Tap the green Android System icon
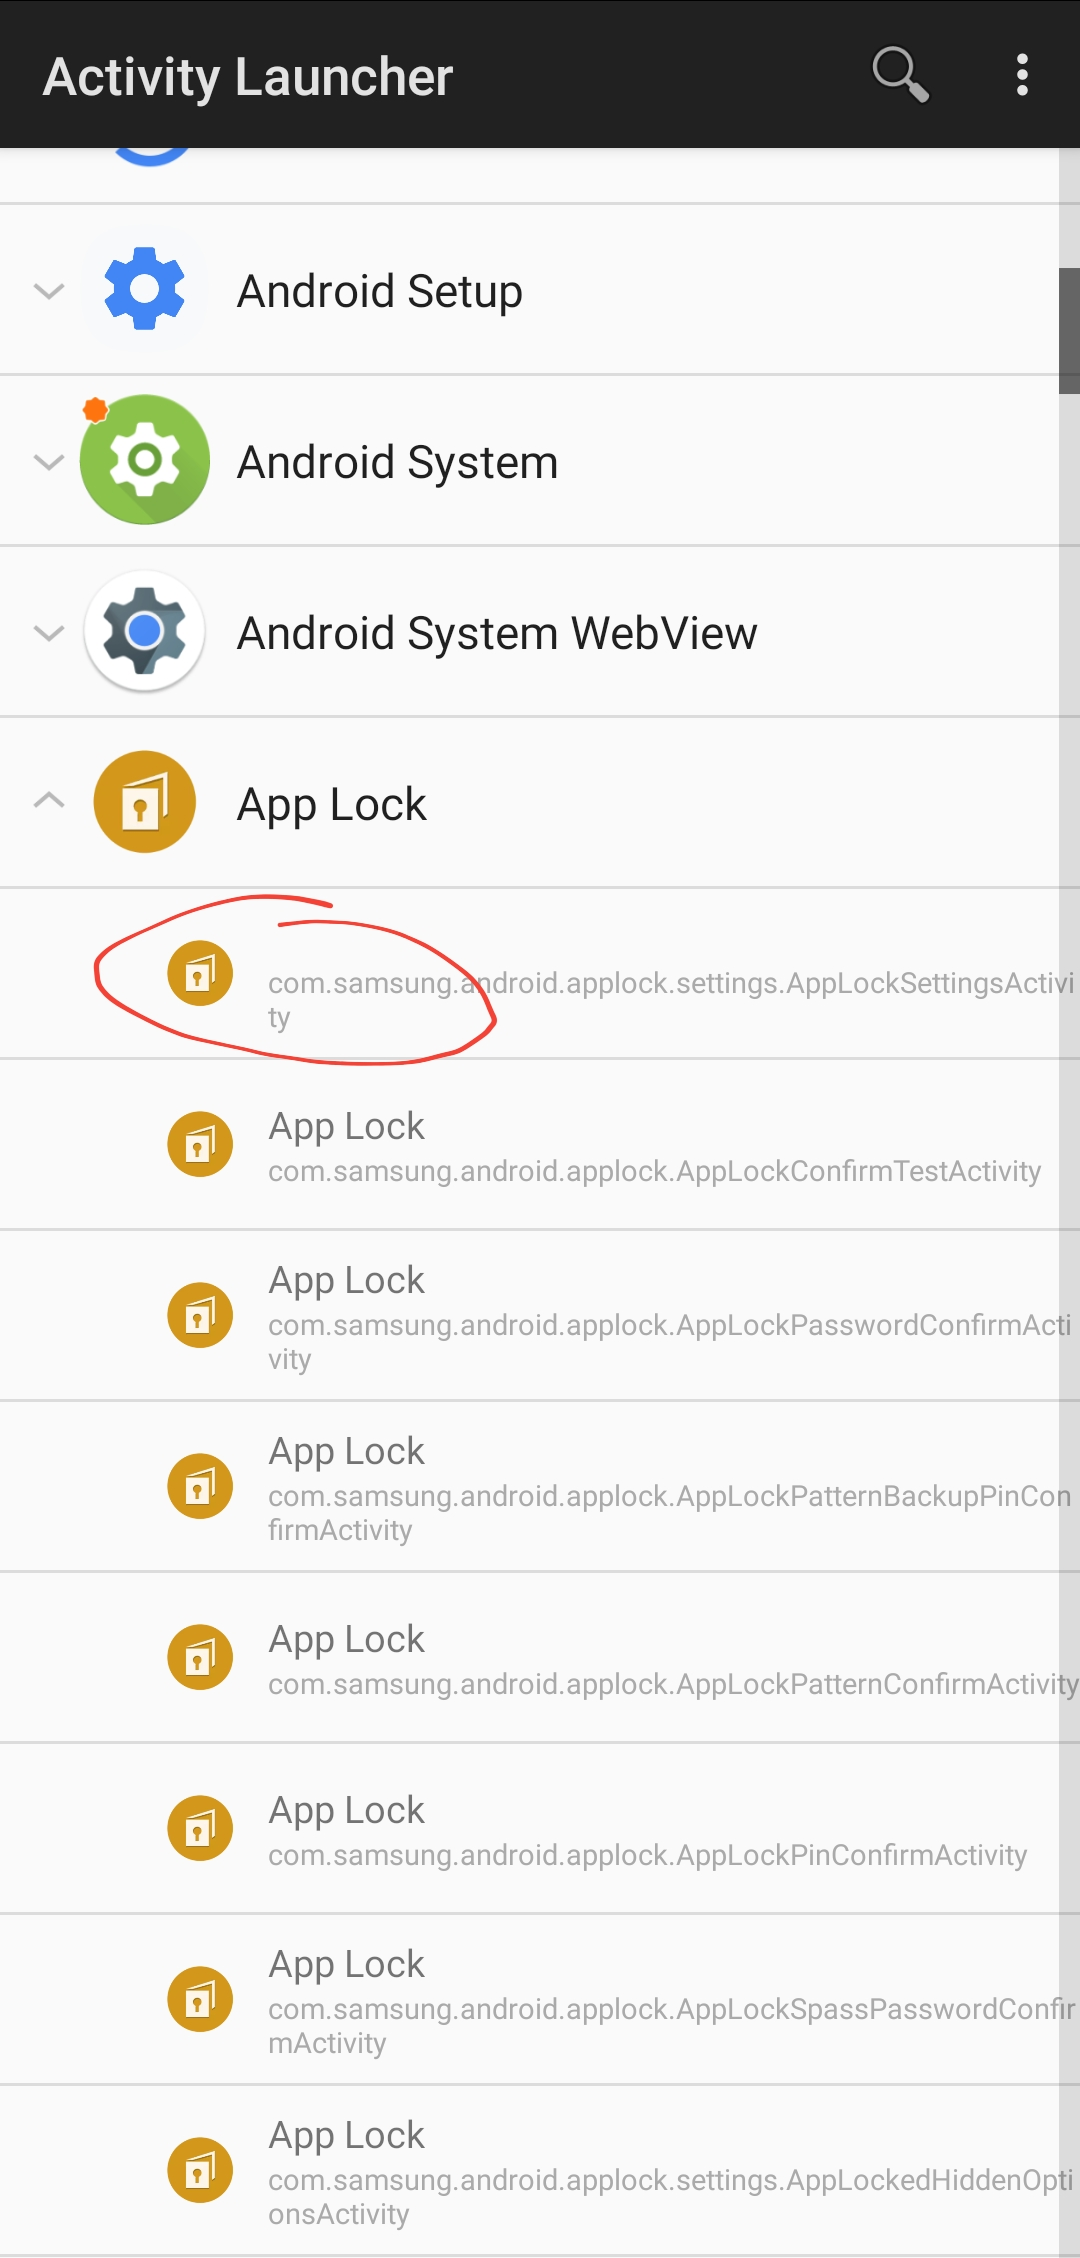Screen dimensions: 1080x2258 [145, 460]
